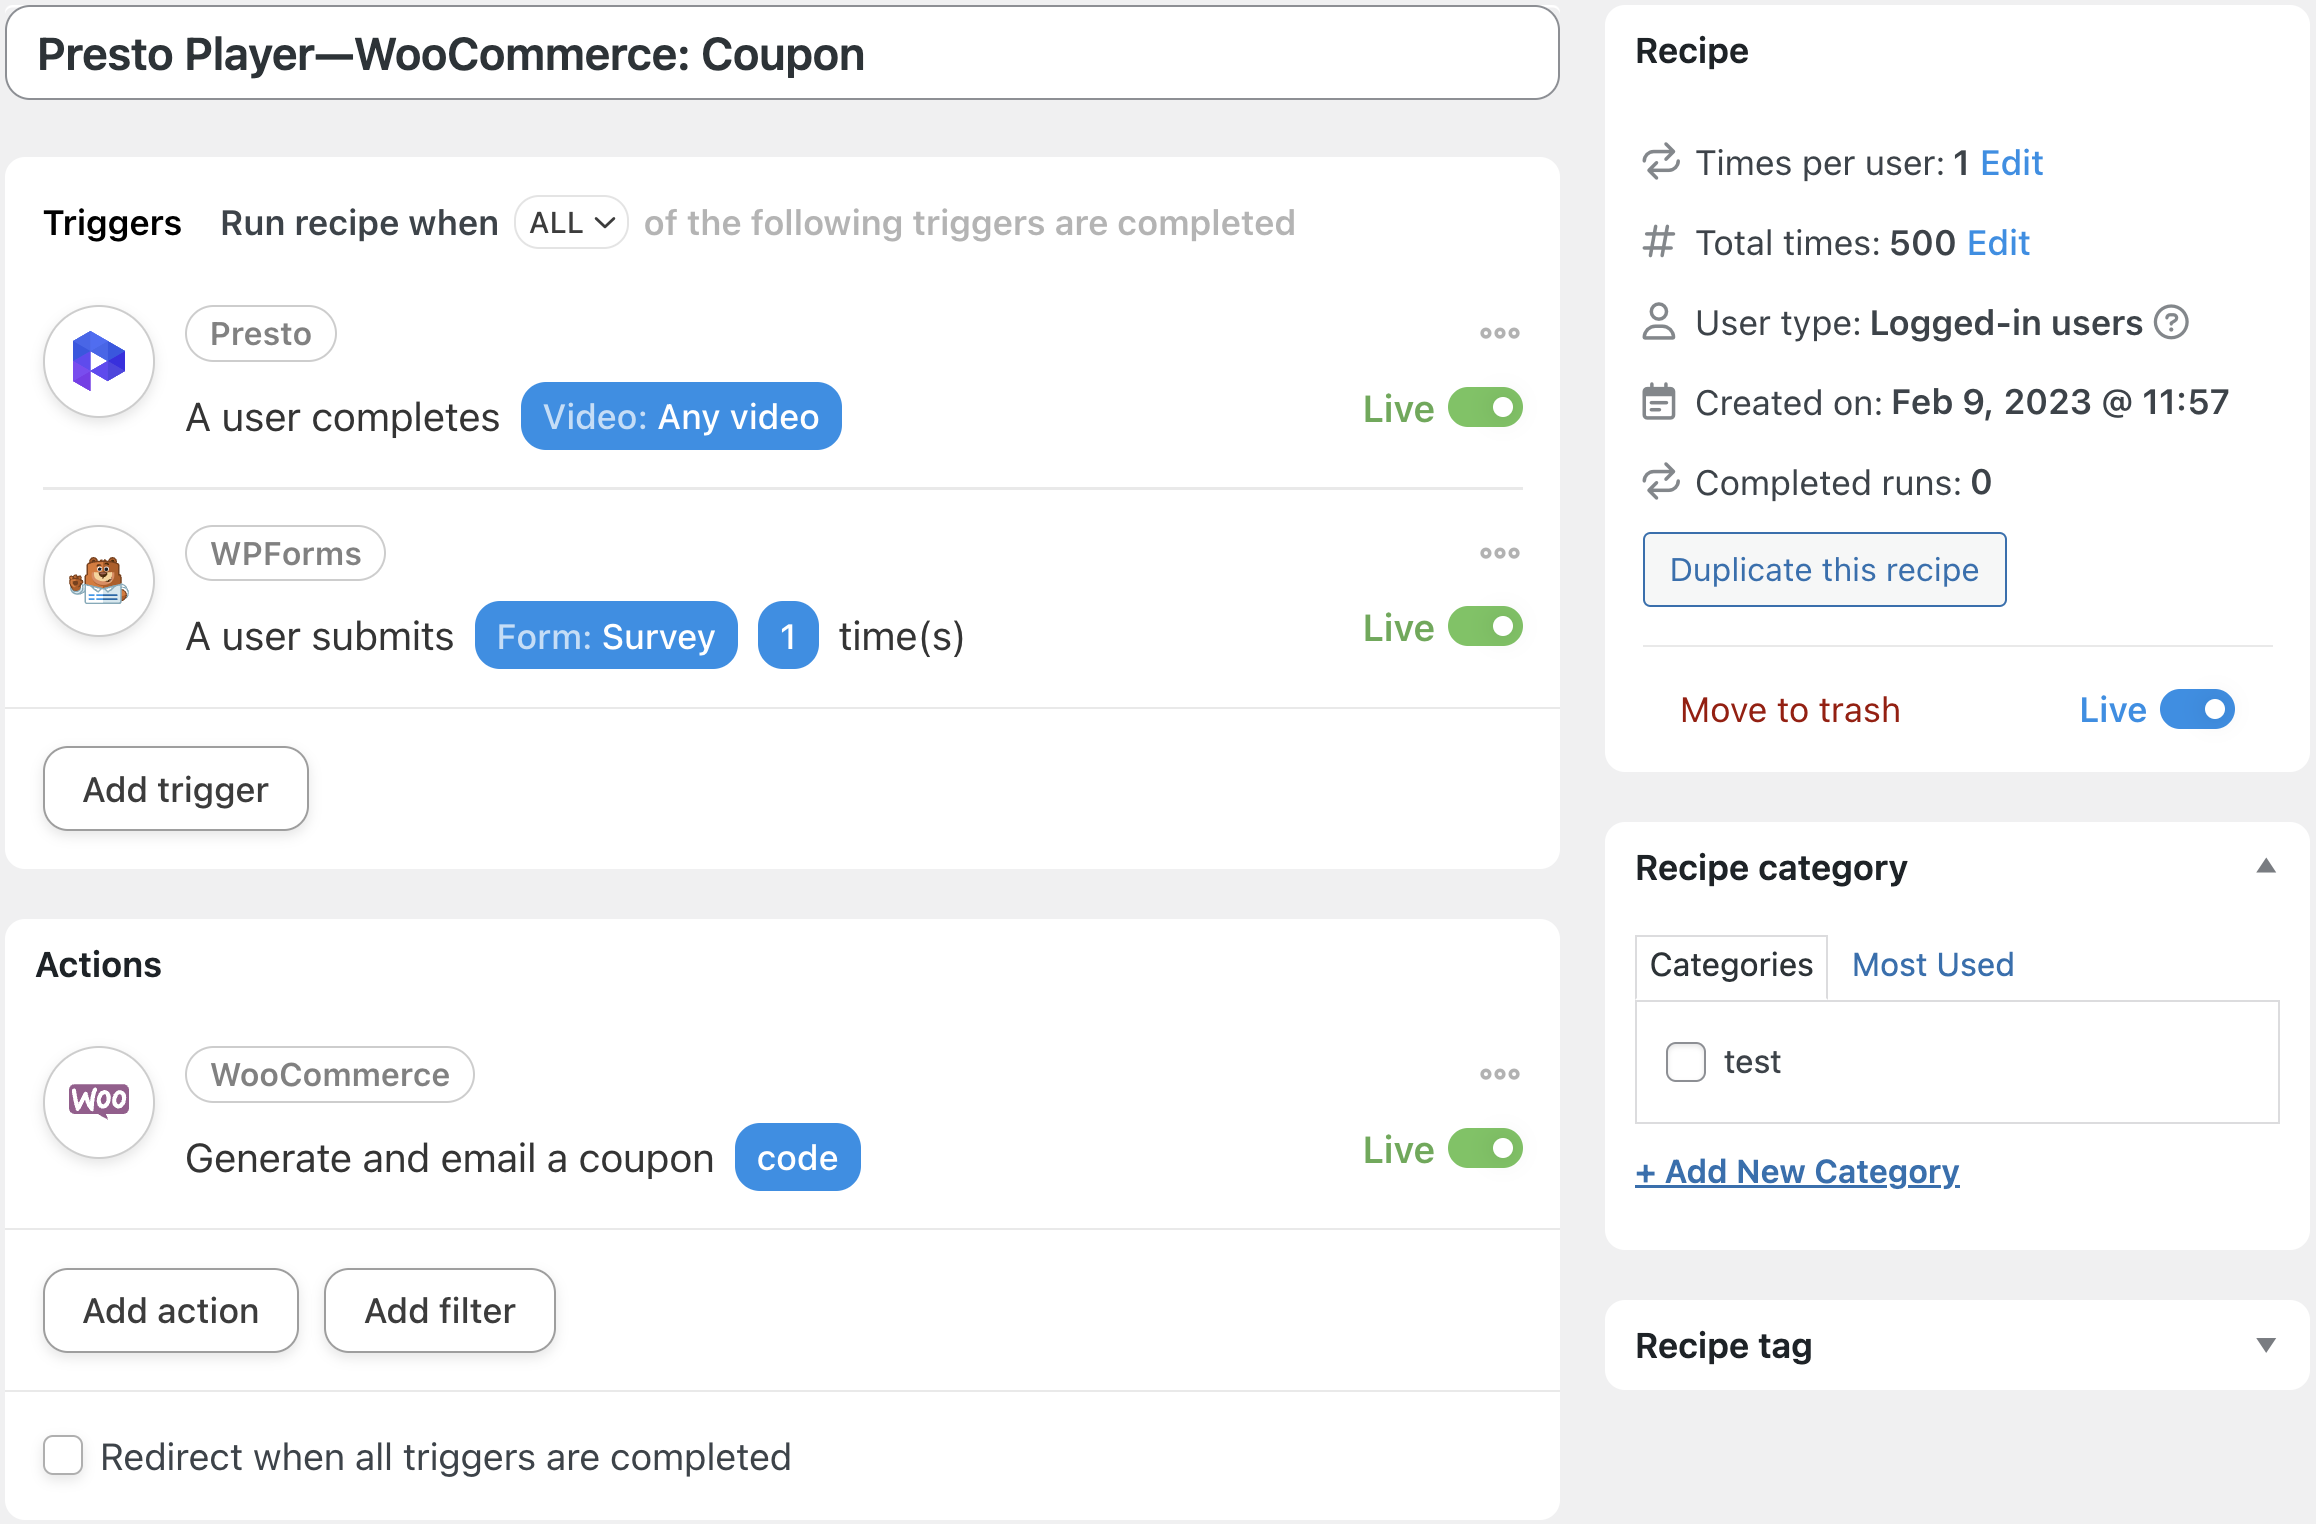Toggle Live switch for WPForms submit trigger

[x=1485, y=627]
